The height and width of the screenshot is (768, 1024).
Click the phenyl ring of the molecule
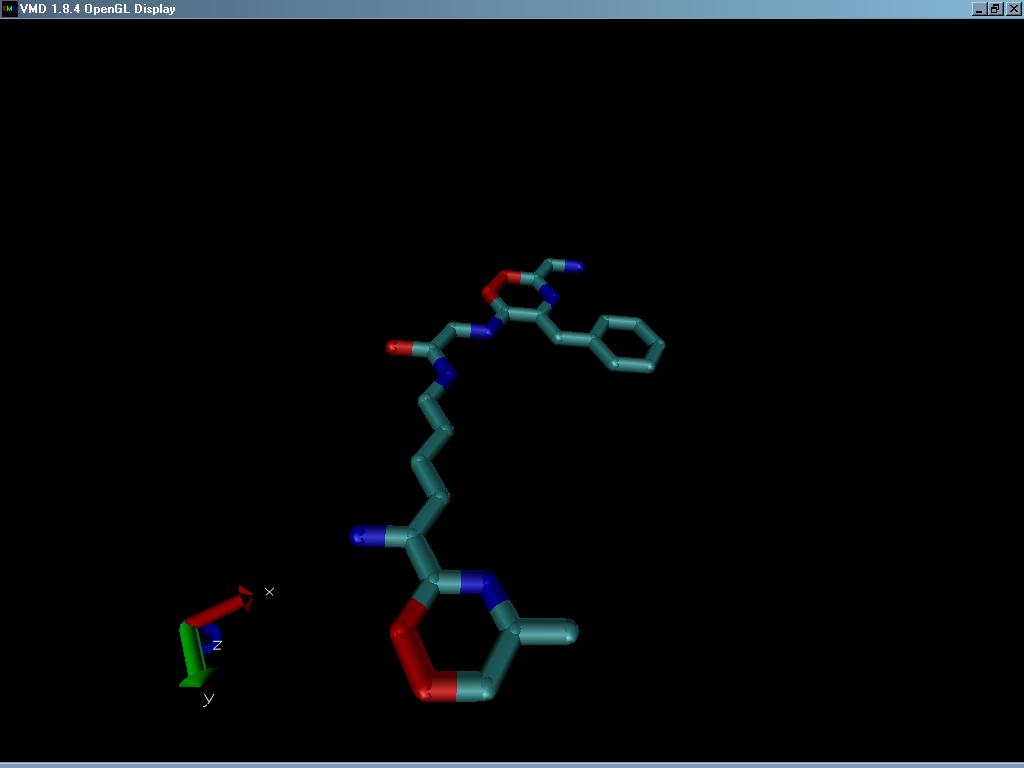tap(628, 344)
